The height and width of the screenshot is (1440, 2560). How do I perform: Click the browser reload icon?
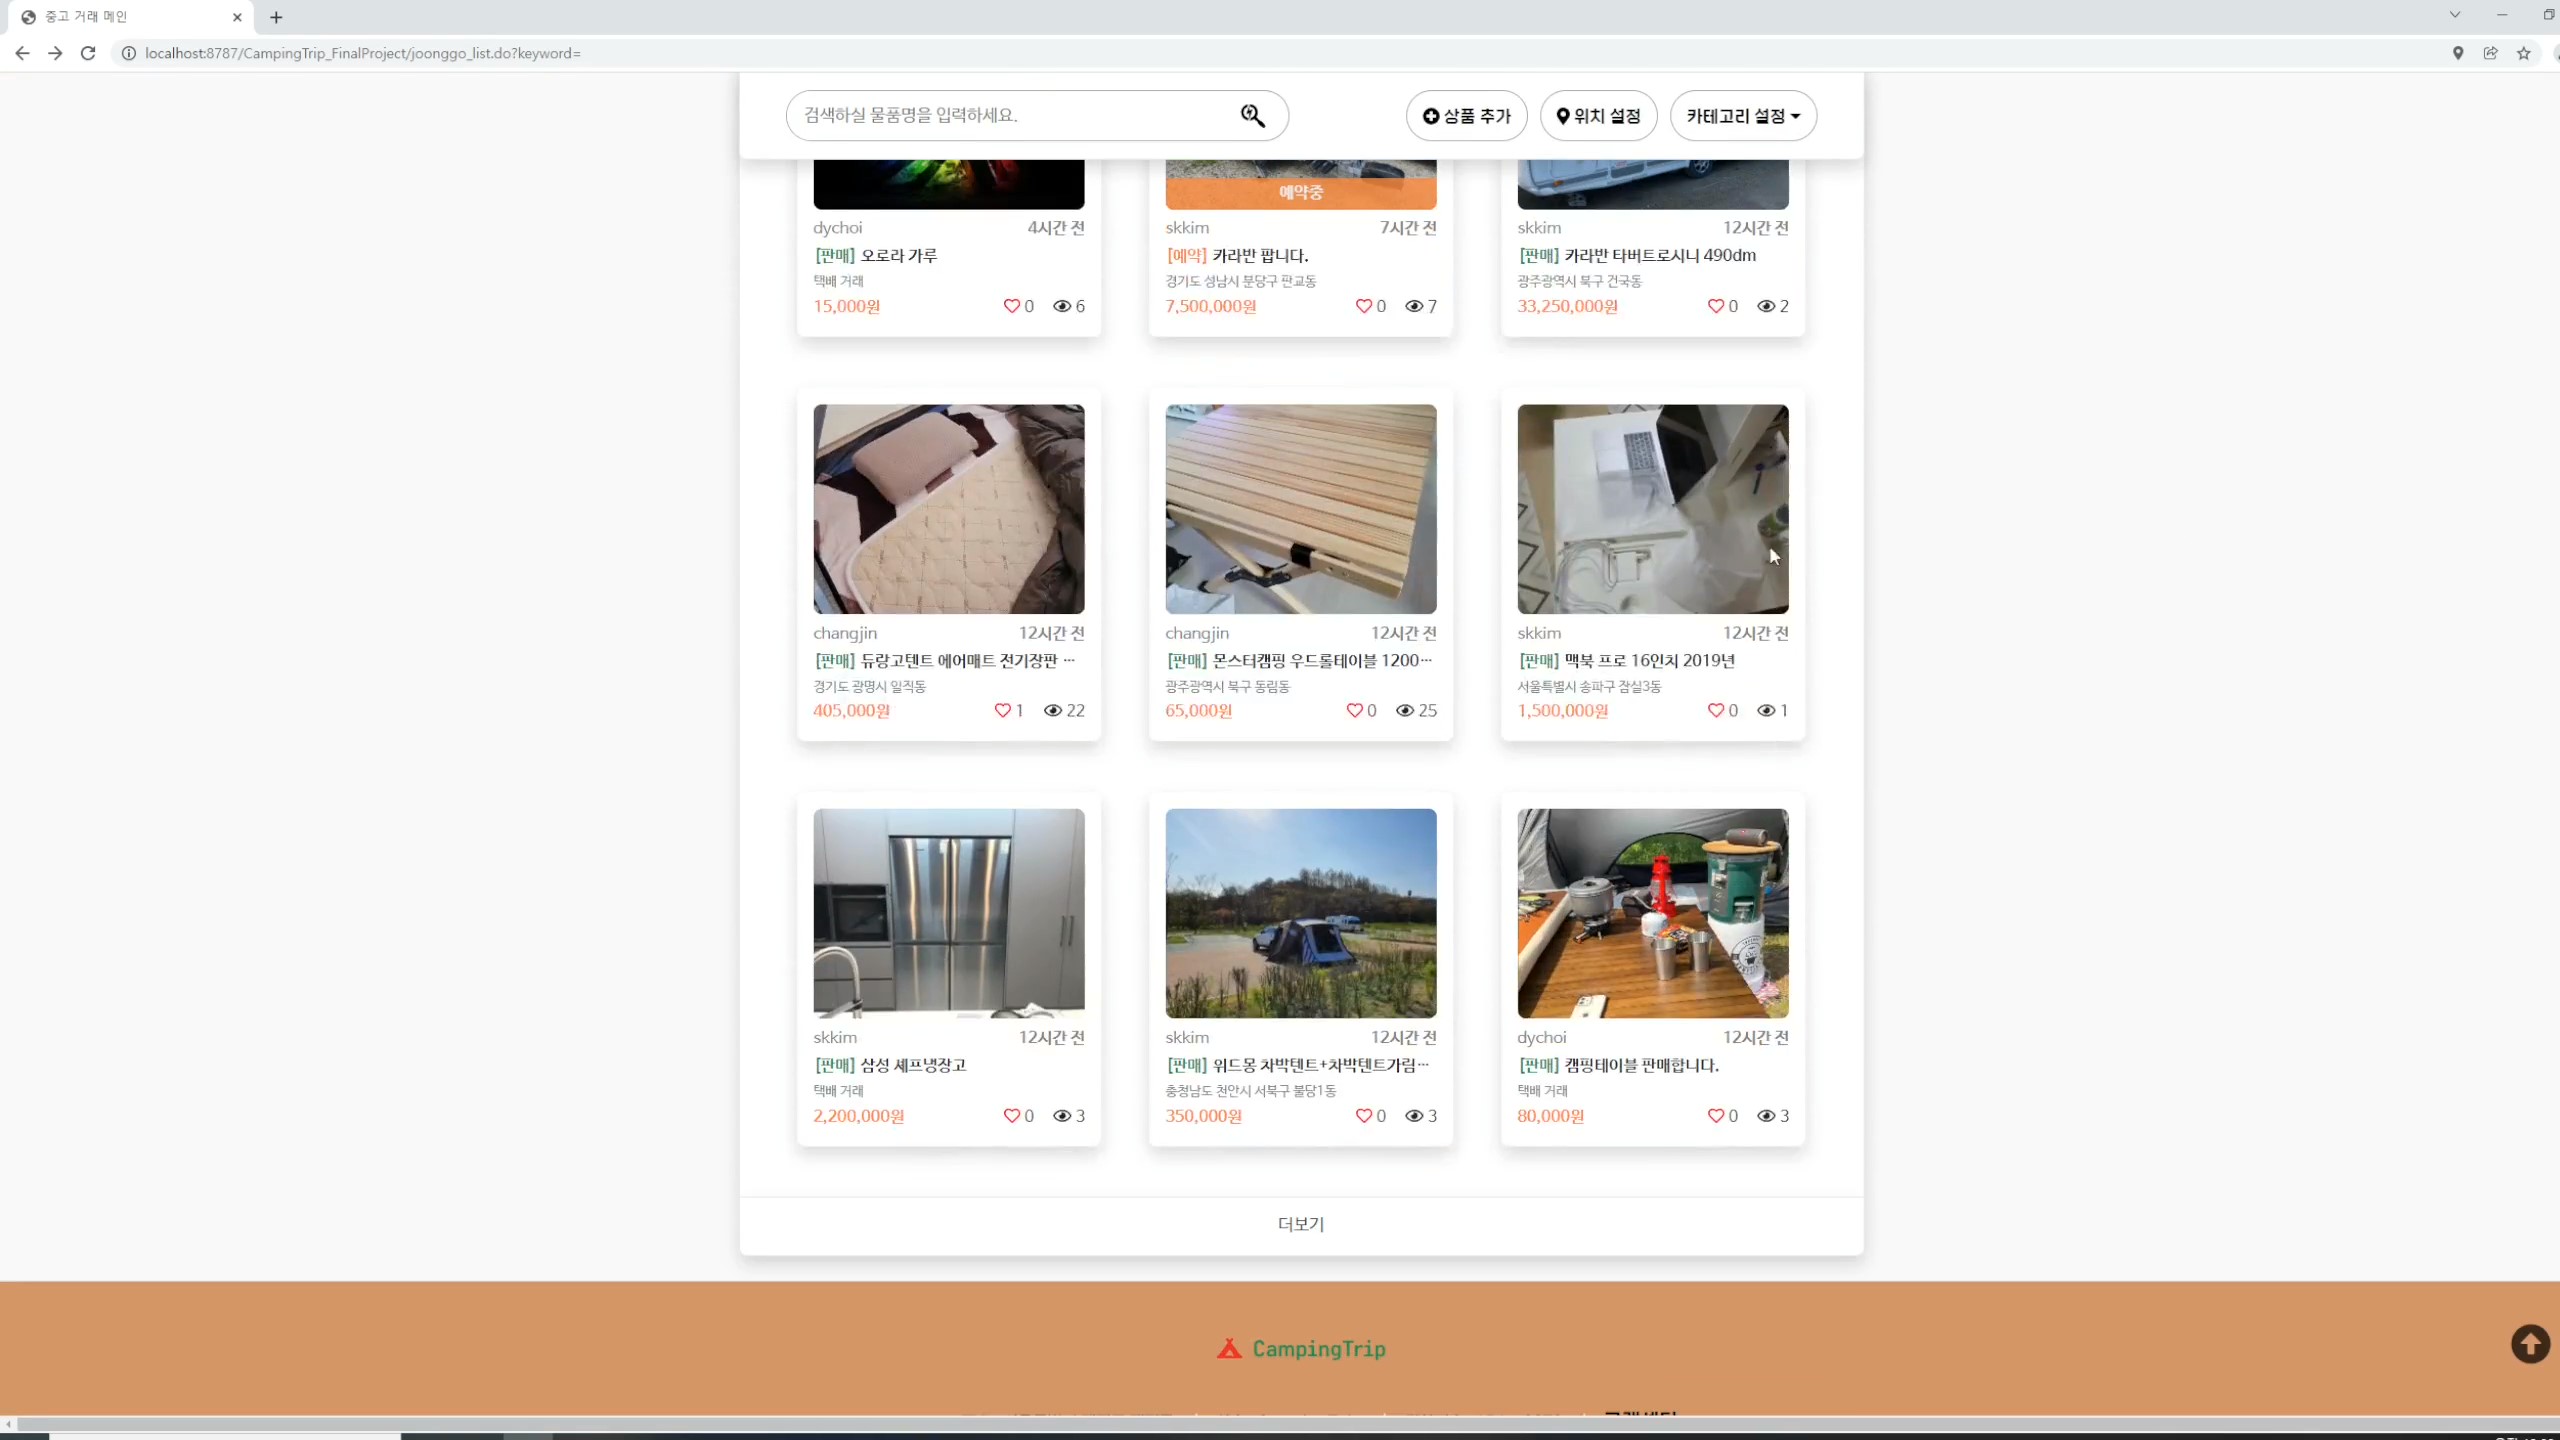point(88,53)
